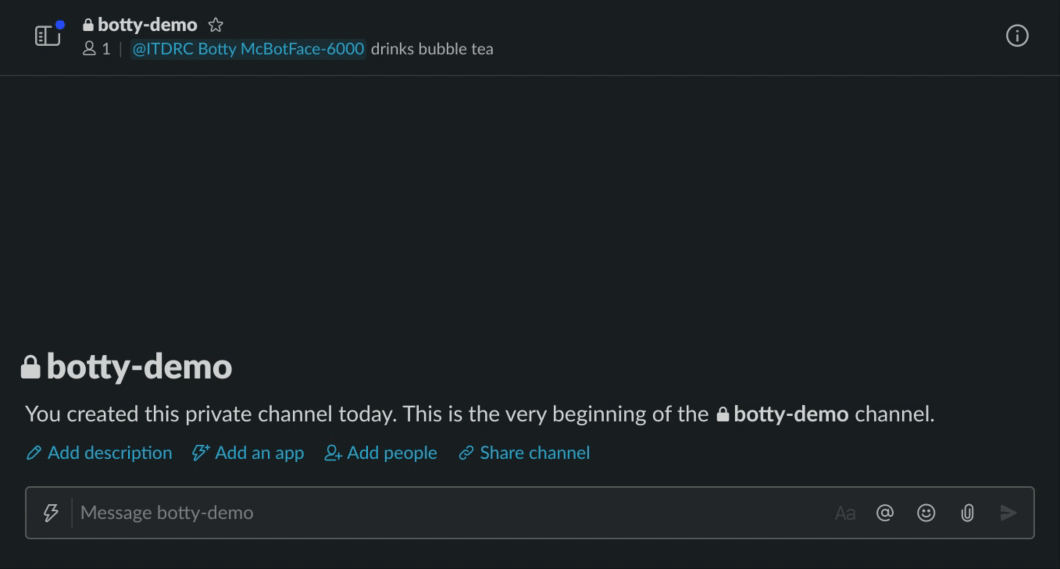Viewport: 1060px width, 569px height.
Task: Open the channel member count
Action: (x=97, y=49)
